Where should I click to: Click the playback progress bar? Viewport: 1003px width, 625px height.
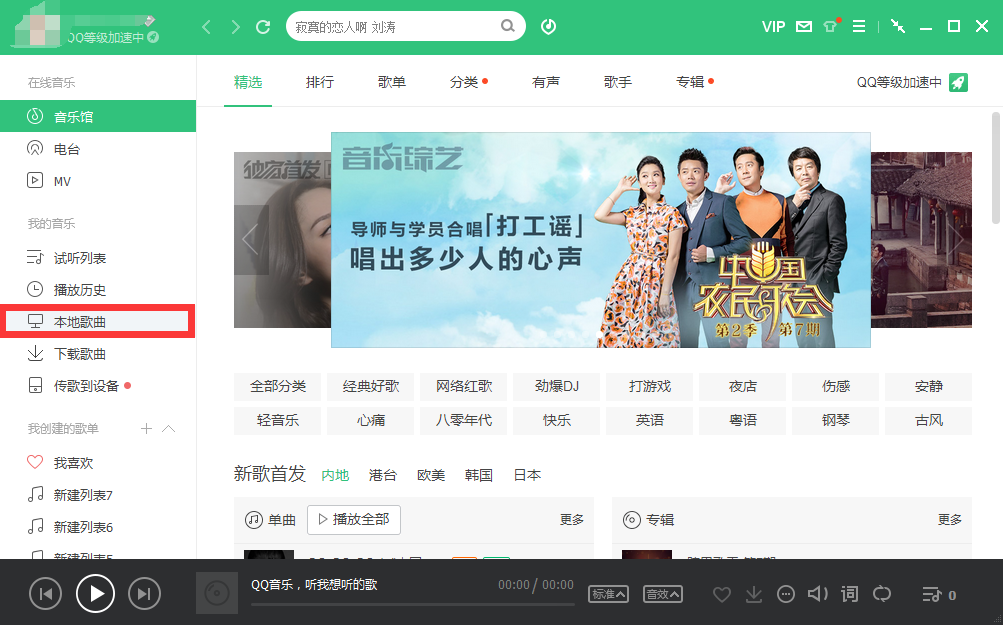[x=413, y=604]
